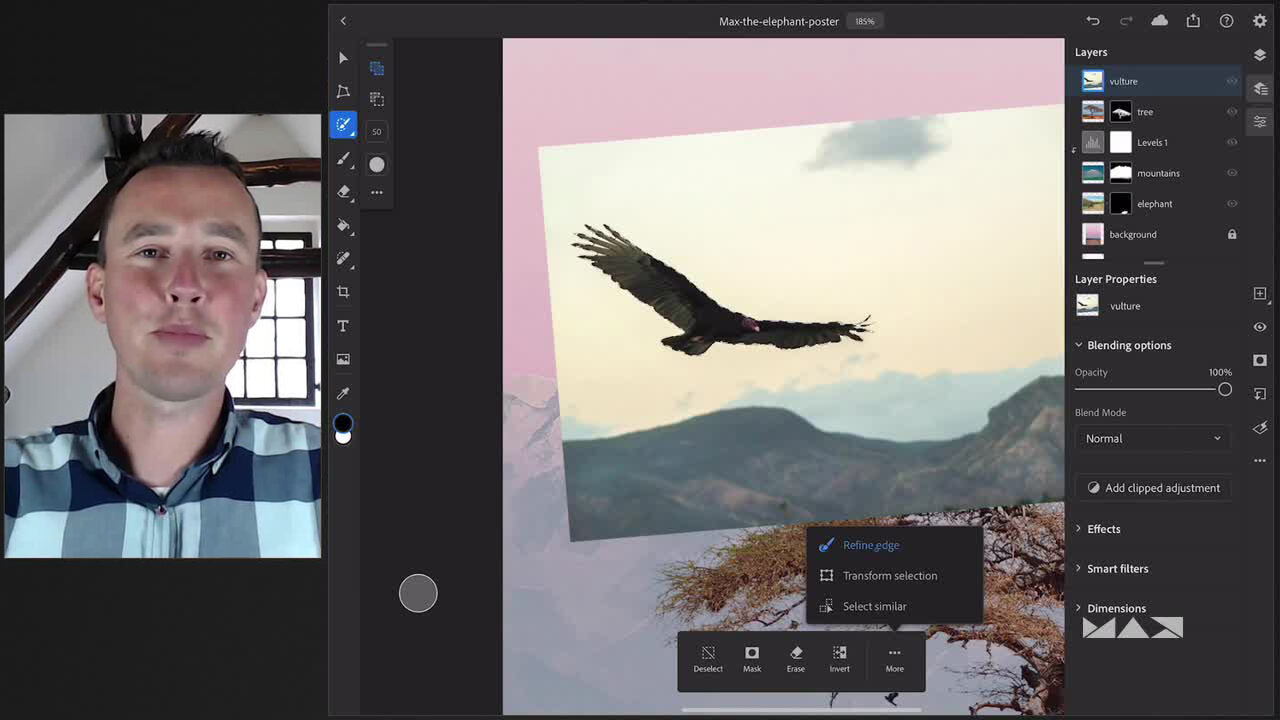Hide the tree layer
The height and width of the screenshot is (720, 1280).
(x=1232, y=112)
